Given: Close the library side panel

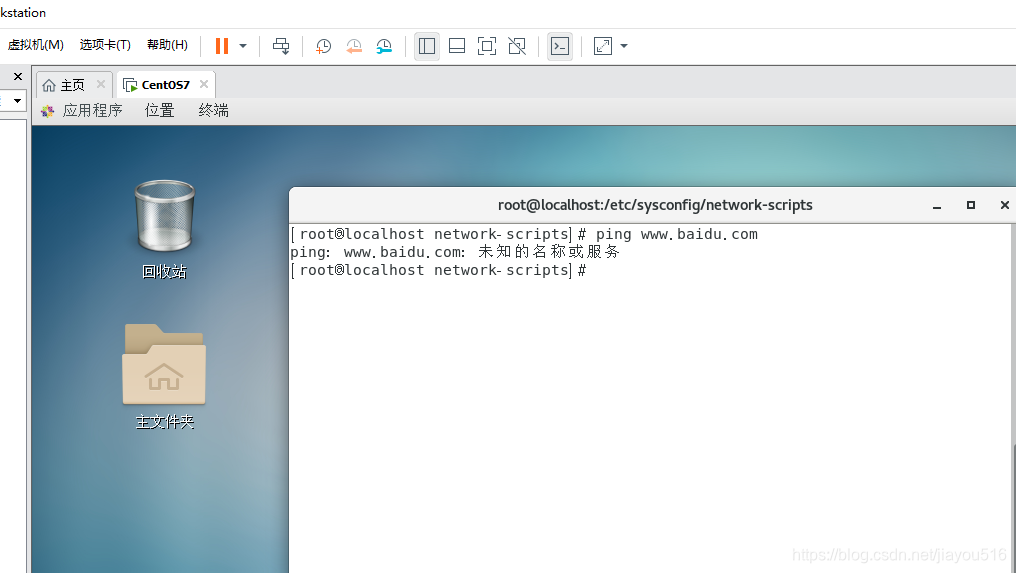Looking at the screenshot, I should click(x=18, y=76).
